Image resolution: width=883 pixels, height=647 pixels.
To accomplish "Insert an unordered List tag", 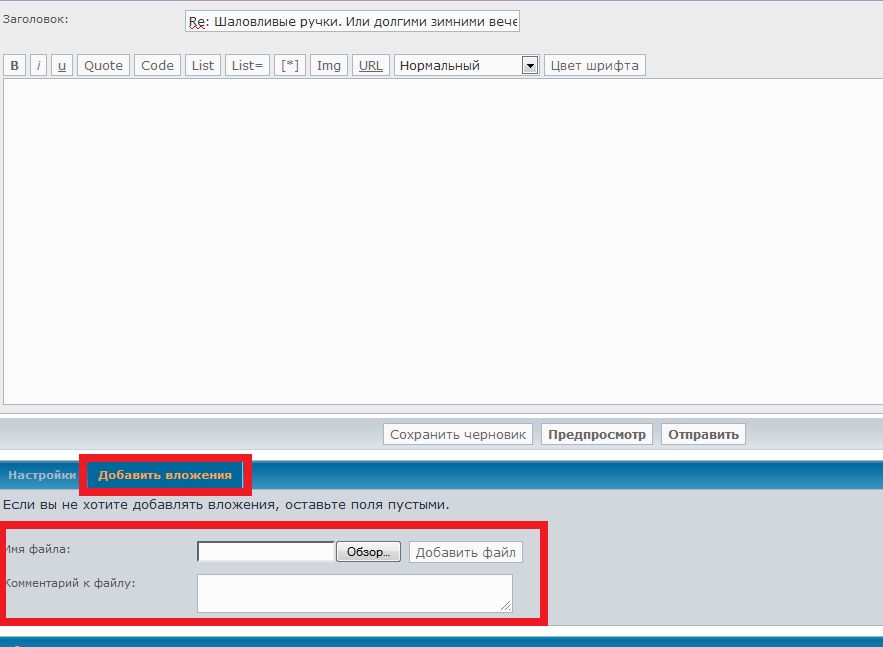I will [x=203, y=66].
